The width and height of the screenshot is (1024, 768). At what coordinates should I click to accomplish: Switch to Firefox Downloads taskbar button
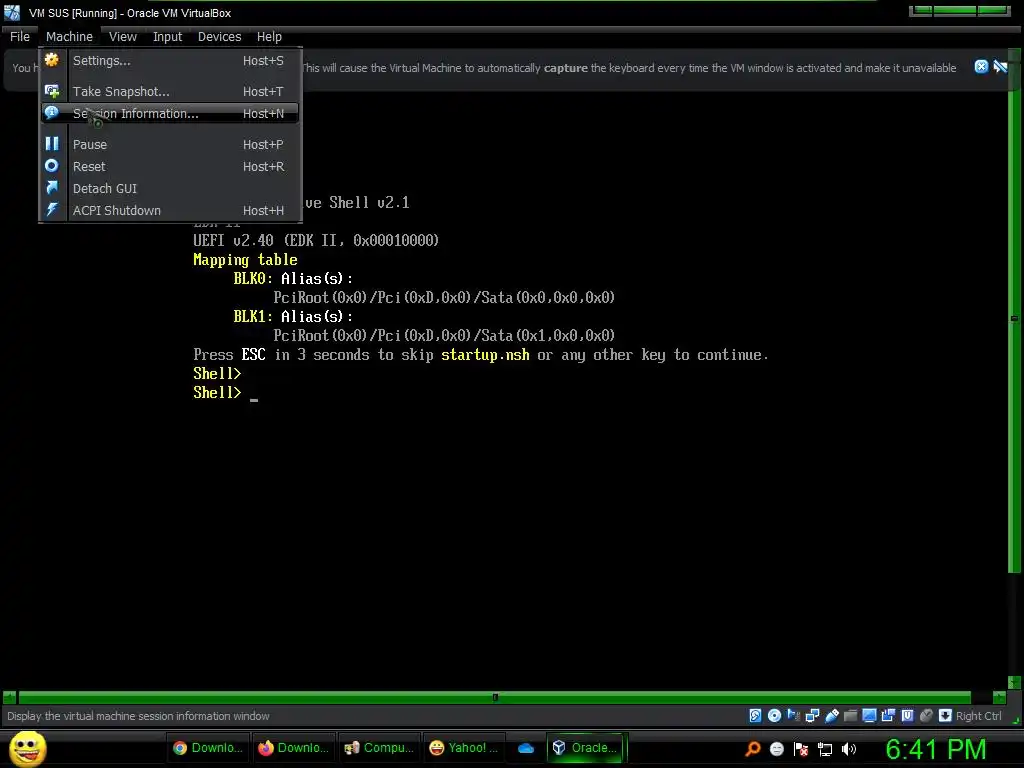294,748
